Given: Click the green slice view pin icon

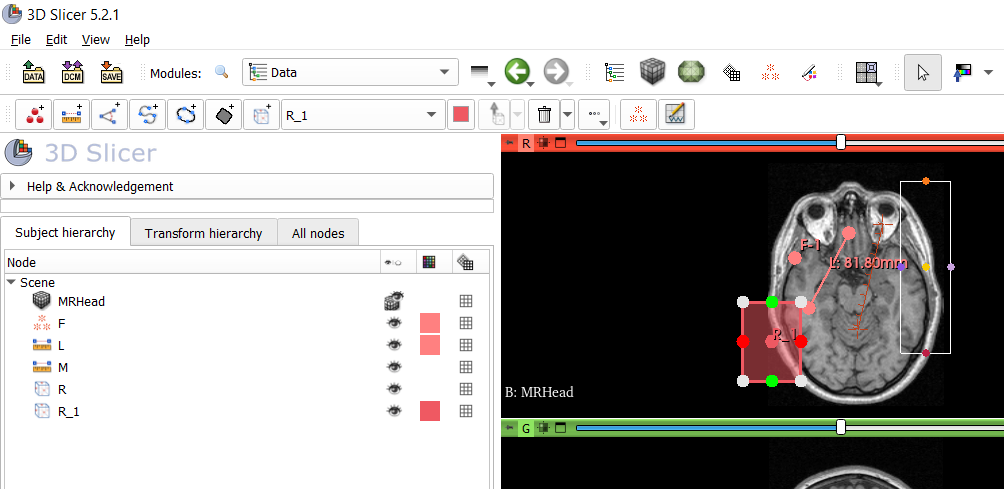Looking at the screenshot, I should [x=510, y=428].
